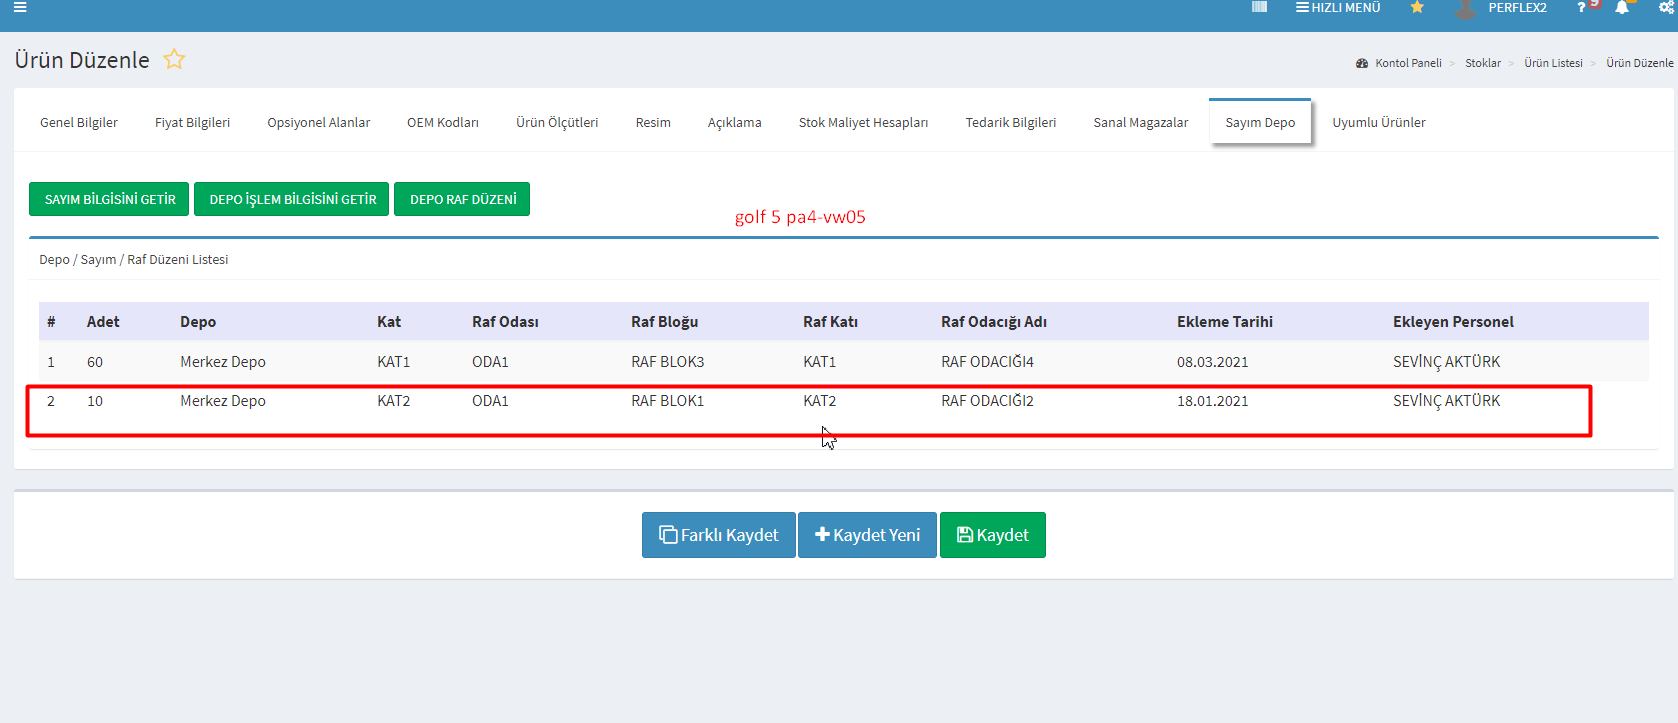Click the barcode icon in top bar
1678x723 pixels.
(x=1259, y=7)
